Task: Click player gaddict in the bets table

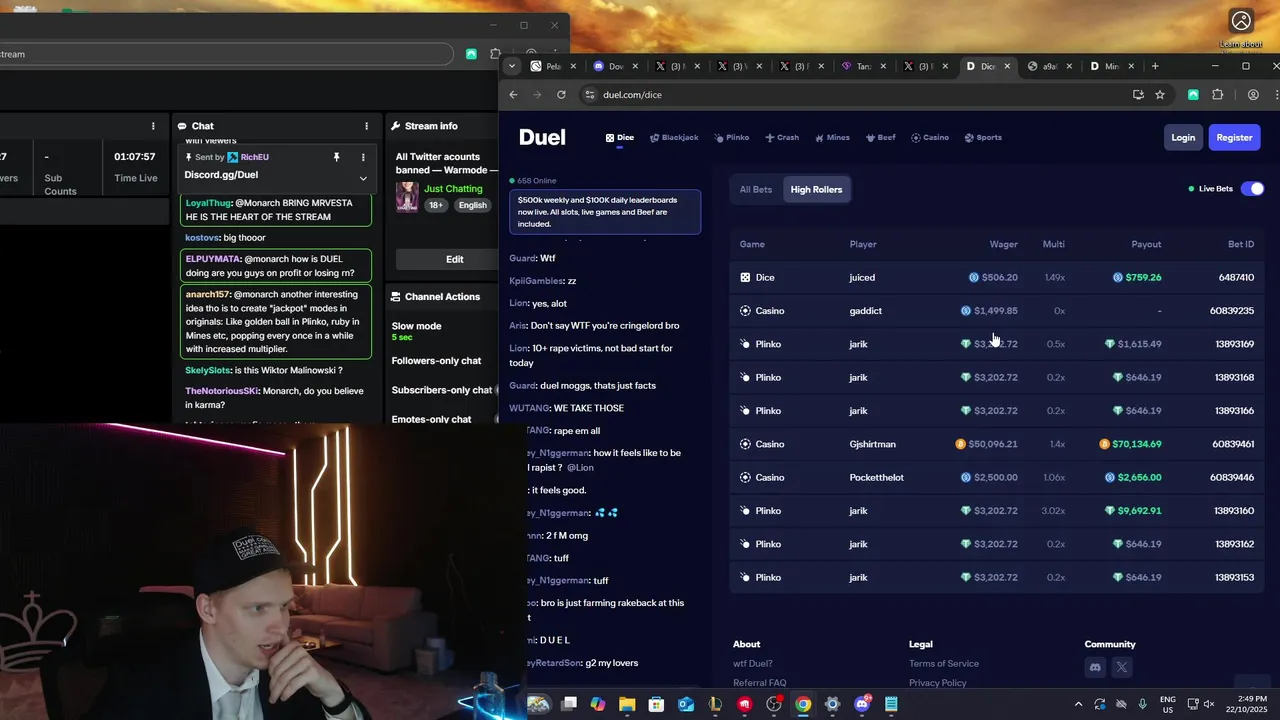Action: pyautogui.click(x=866, y=311)
